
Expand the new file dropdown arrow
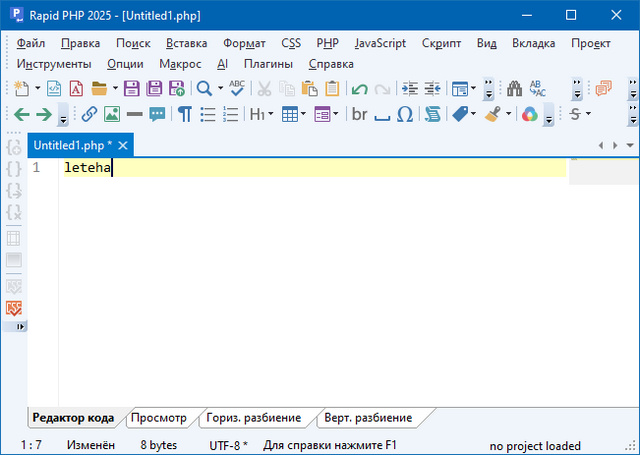click(37, 88)
